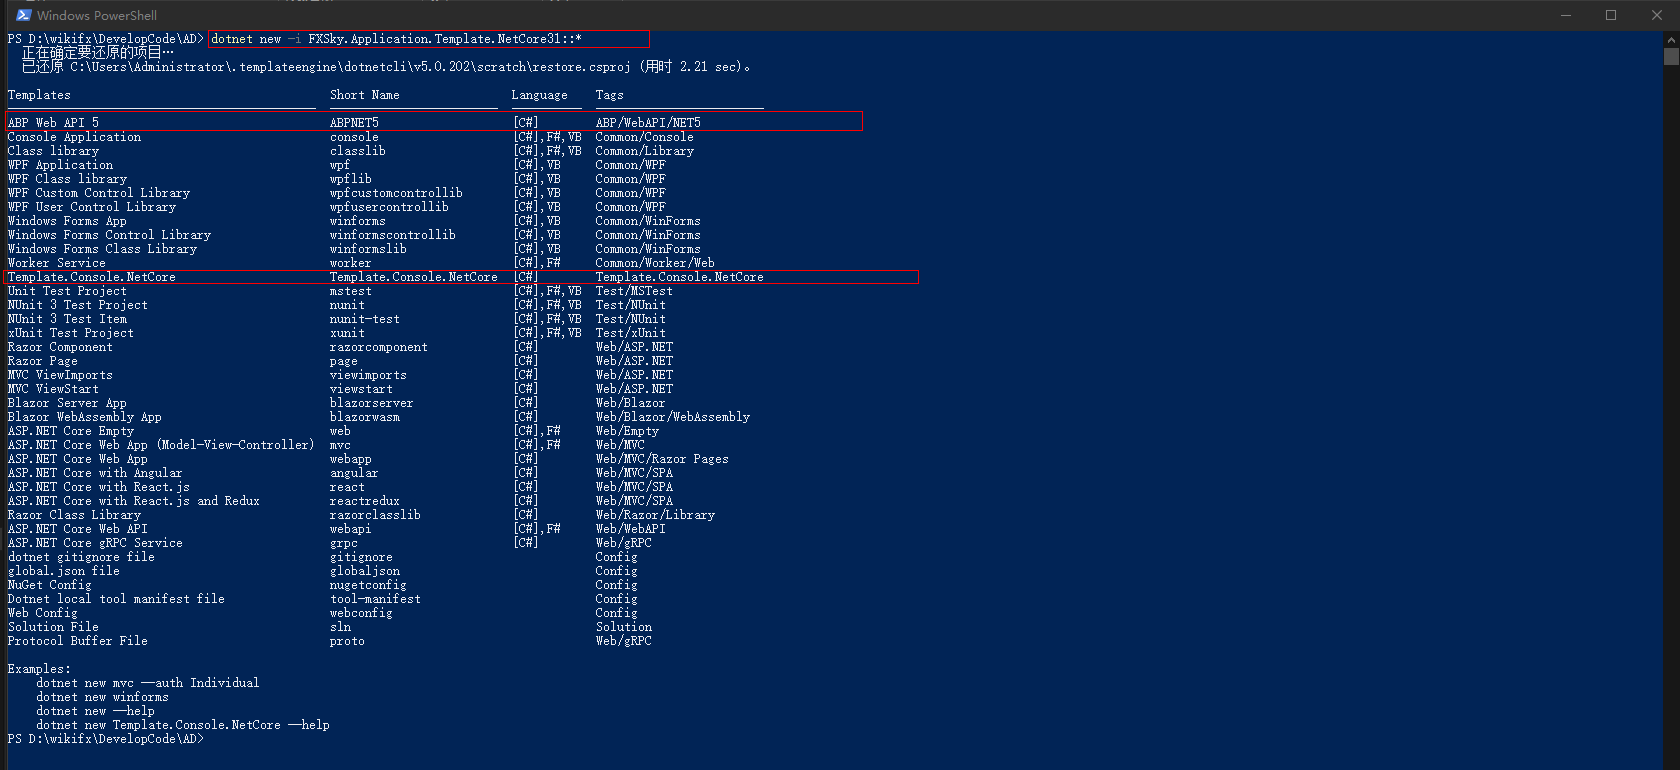Click the 'webconfig' short name
This screenshot has height=770, width=1680.
[361, 613]
